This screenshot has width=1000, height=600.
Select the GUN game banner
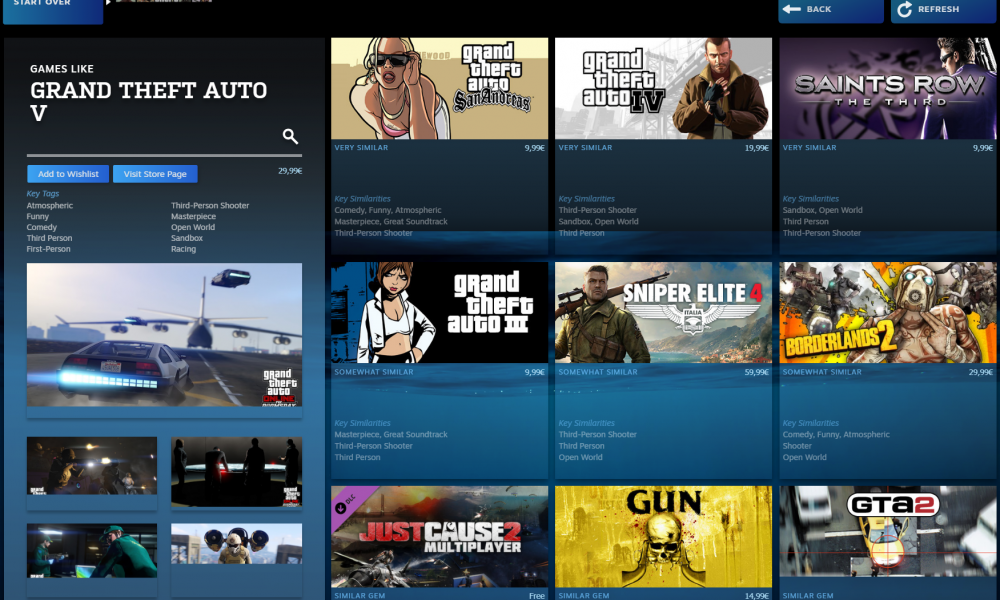[x=663, y=537]
